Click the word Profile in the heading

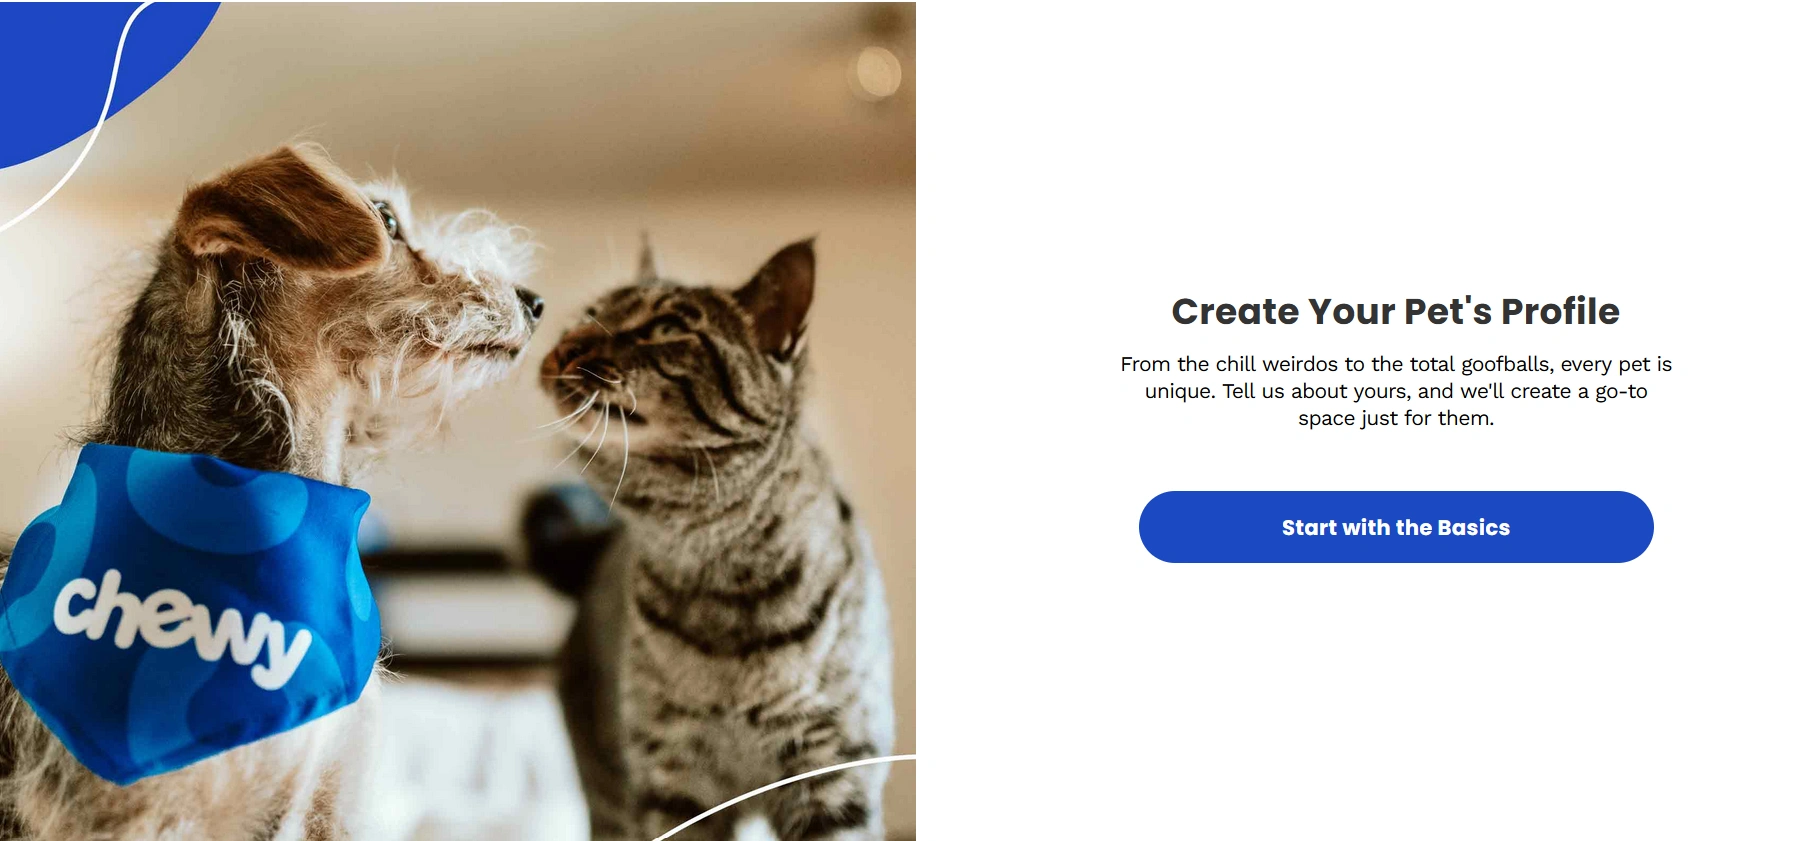(1560, 311)
